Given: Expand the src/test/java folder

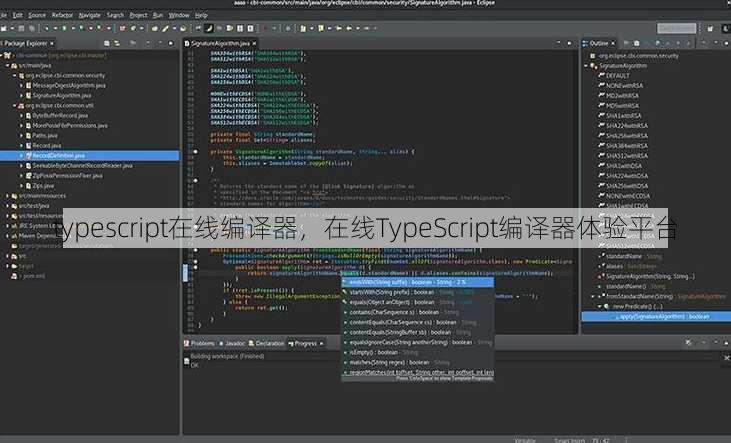Looking at the screenshot, I should point(7,206).
